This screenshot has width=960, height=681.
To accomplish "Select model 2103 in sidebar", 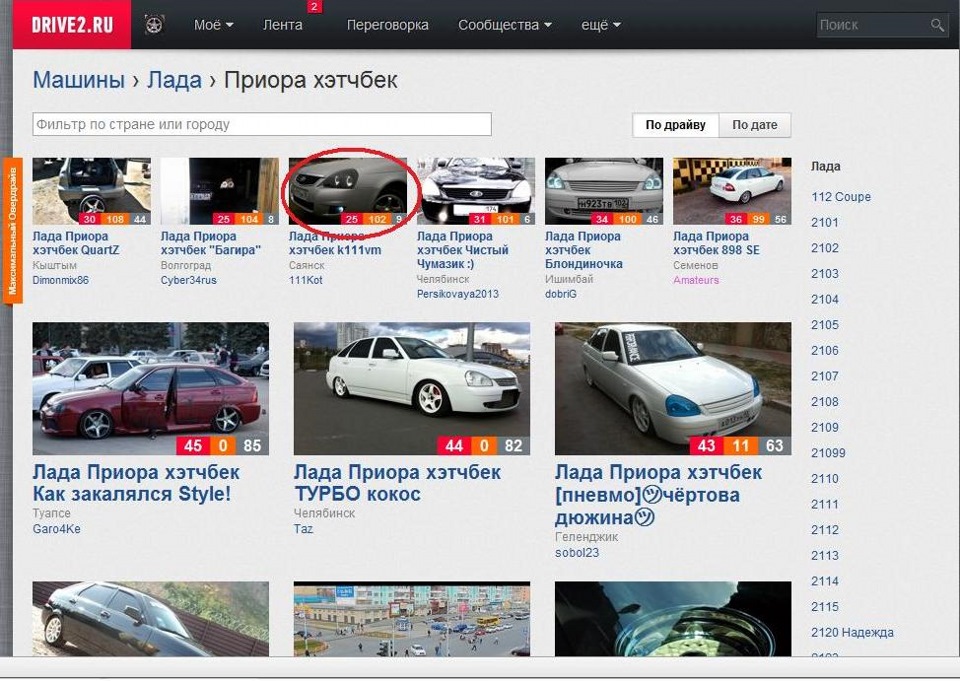I will click(825, 274).
